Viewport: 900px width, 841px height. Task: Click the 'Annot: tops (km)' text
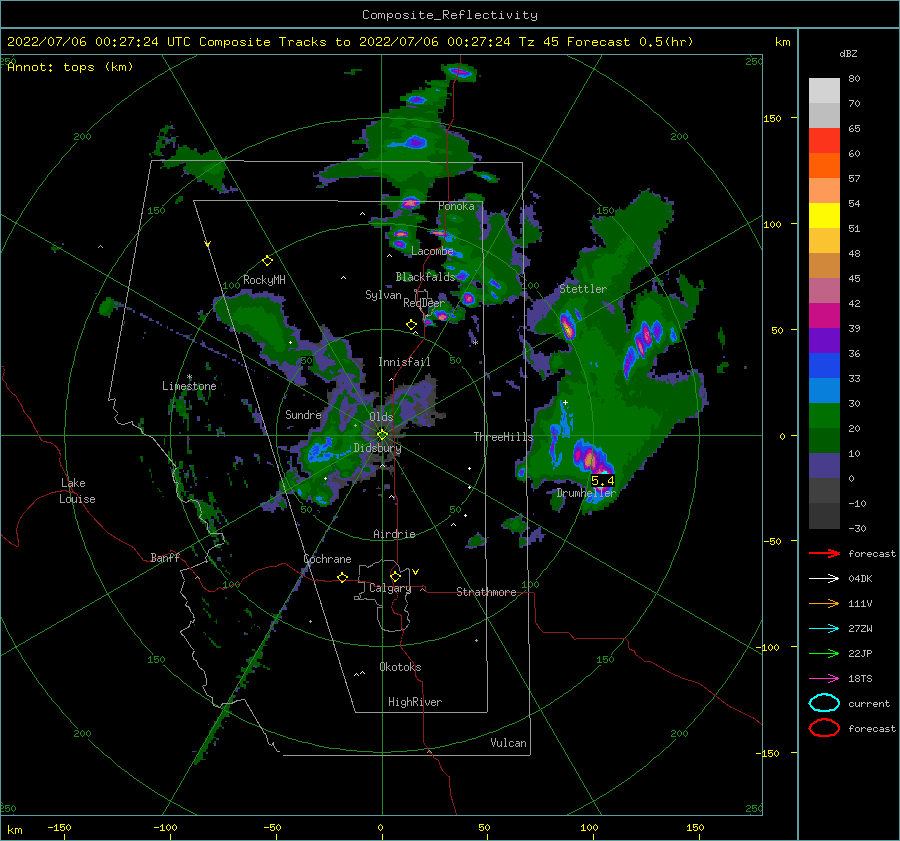(x=70, y=67)
